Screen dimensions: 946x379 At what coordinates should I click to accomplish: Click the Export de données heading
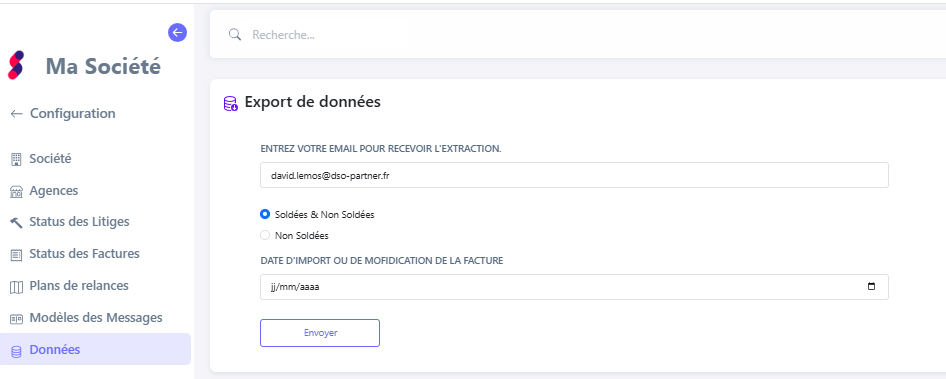[313, 102]
